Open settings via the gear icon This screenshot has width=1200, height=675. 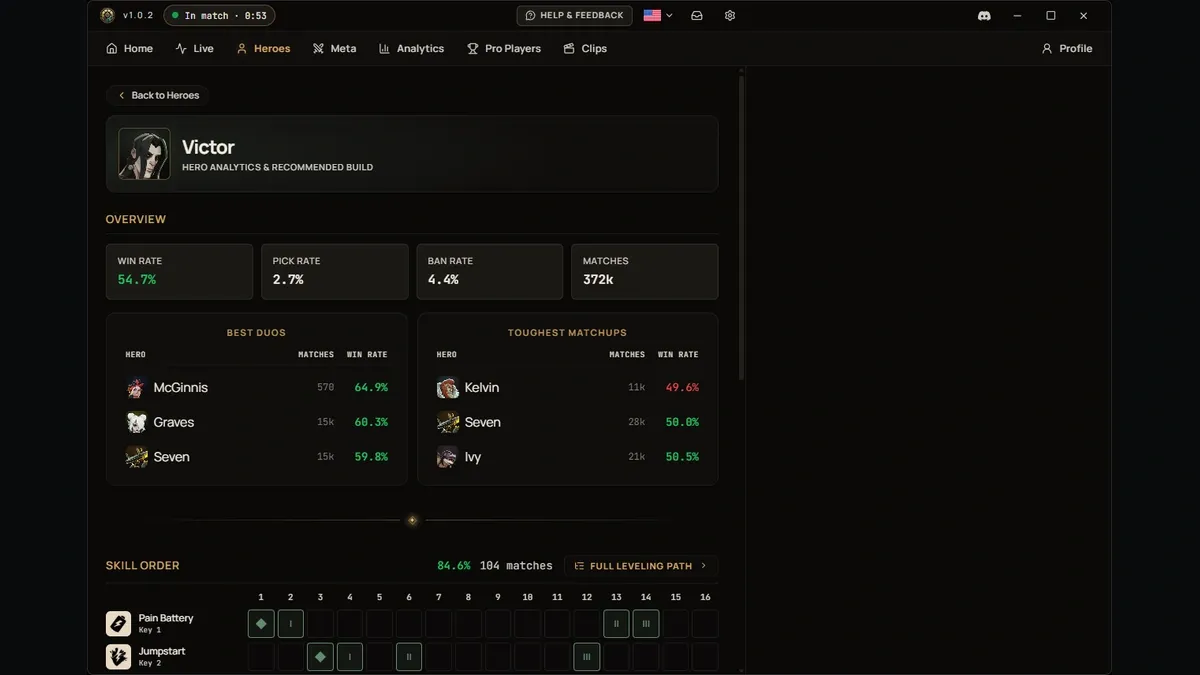pos(730,16)
